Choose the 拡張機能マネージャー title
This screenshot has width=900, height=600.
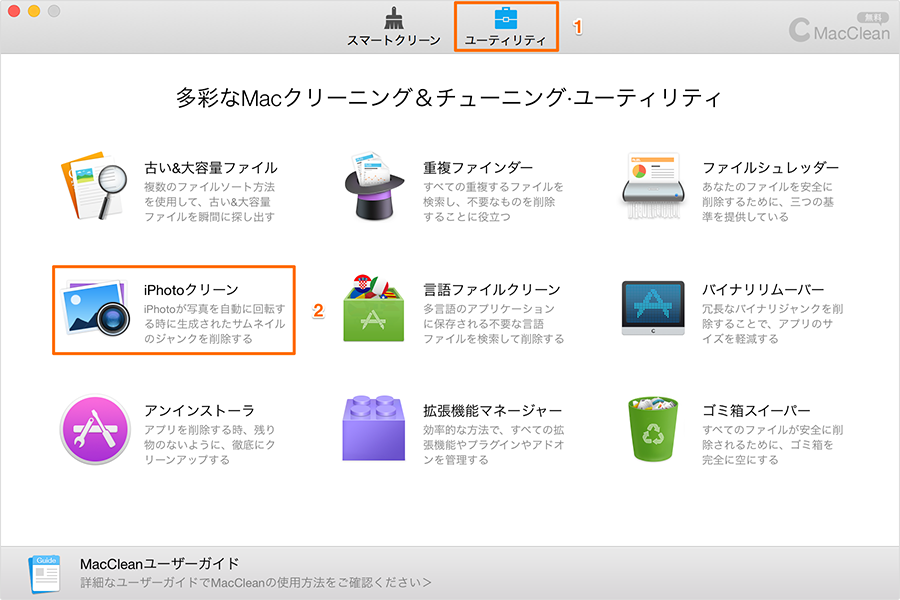(492, 411)
